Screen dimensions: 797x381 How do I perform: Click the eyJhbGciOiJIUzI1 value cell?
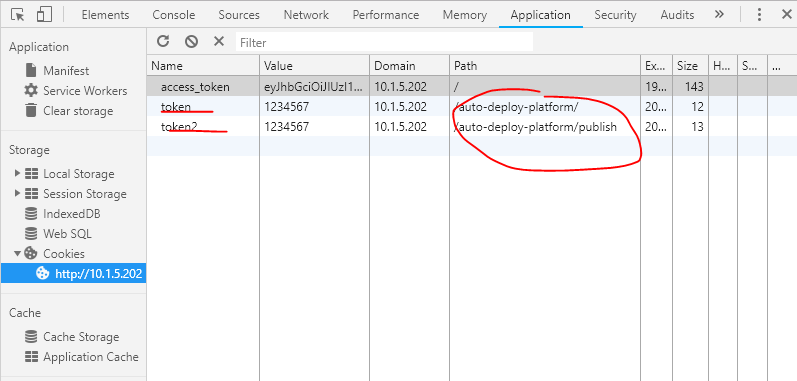coord(315,86)
